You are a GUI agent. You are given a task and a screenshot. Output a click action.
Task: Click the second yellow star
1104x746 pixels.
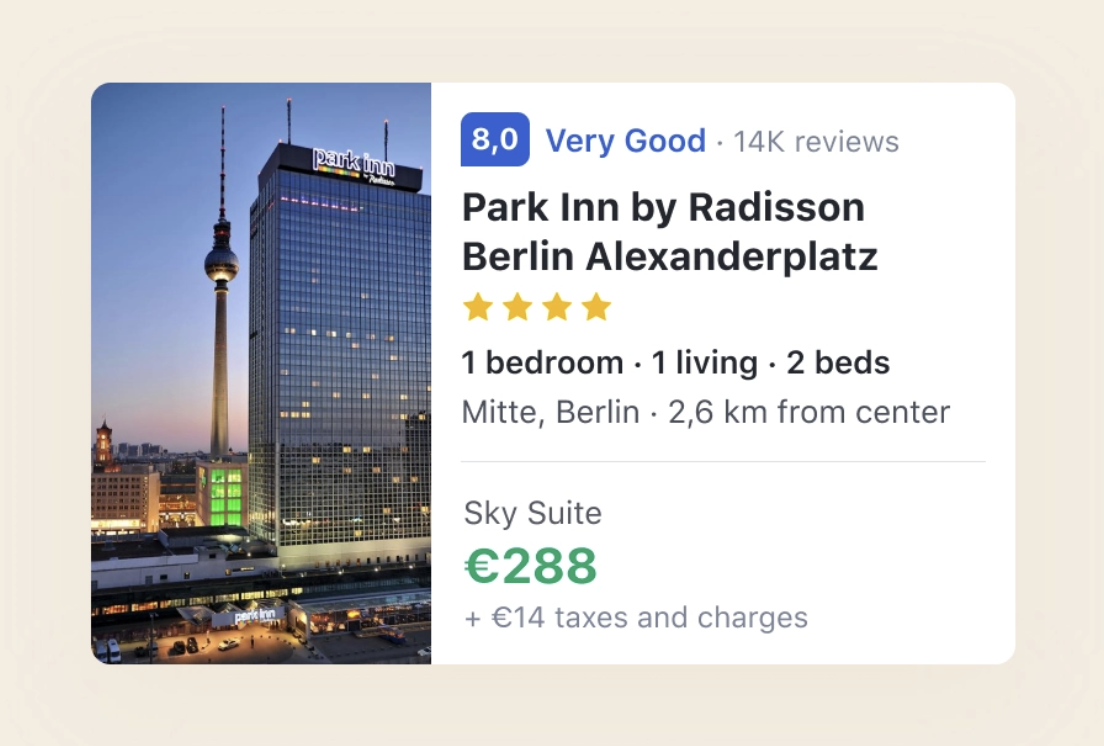pyautogui.click(x=517, y=307)
